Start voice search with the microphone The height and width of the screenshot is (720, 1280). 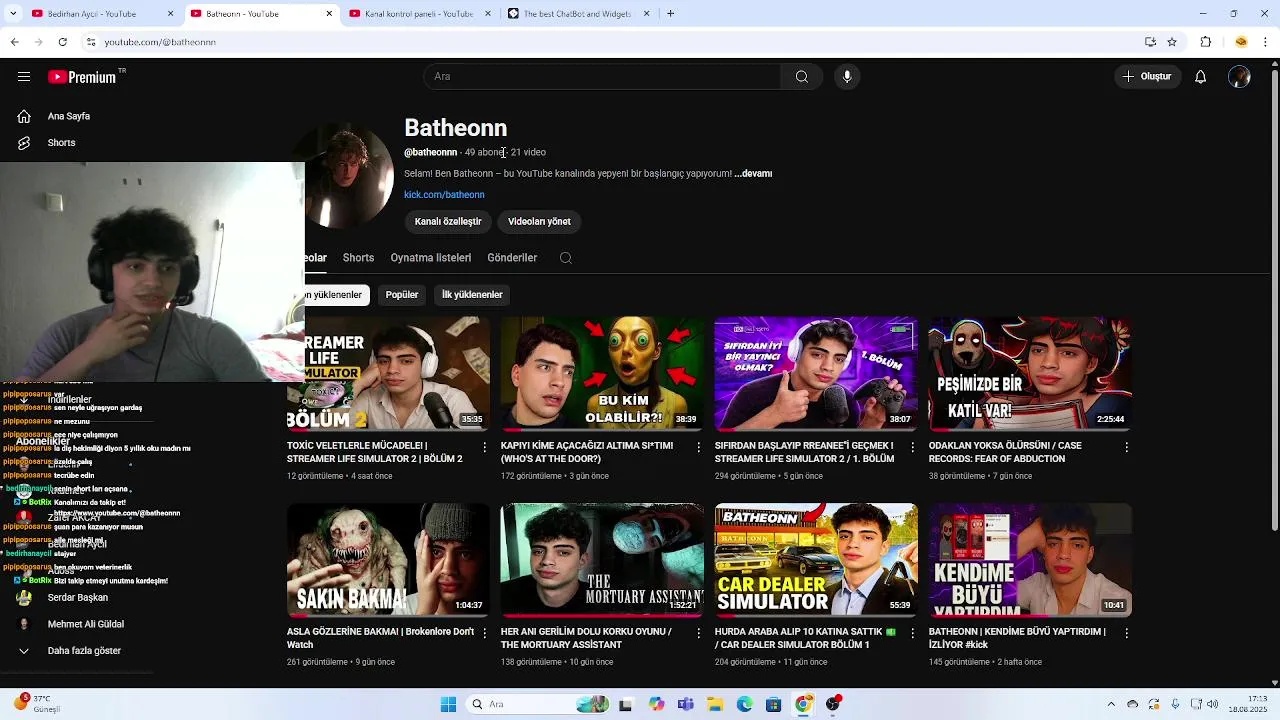pos(847,77)
